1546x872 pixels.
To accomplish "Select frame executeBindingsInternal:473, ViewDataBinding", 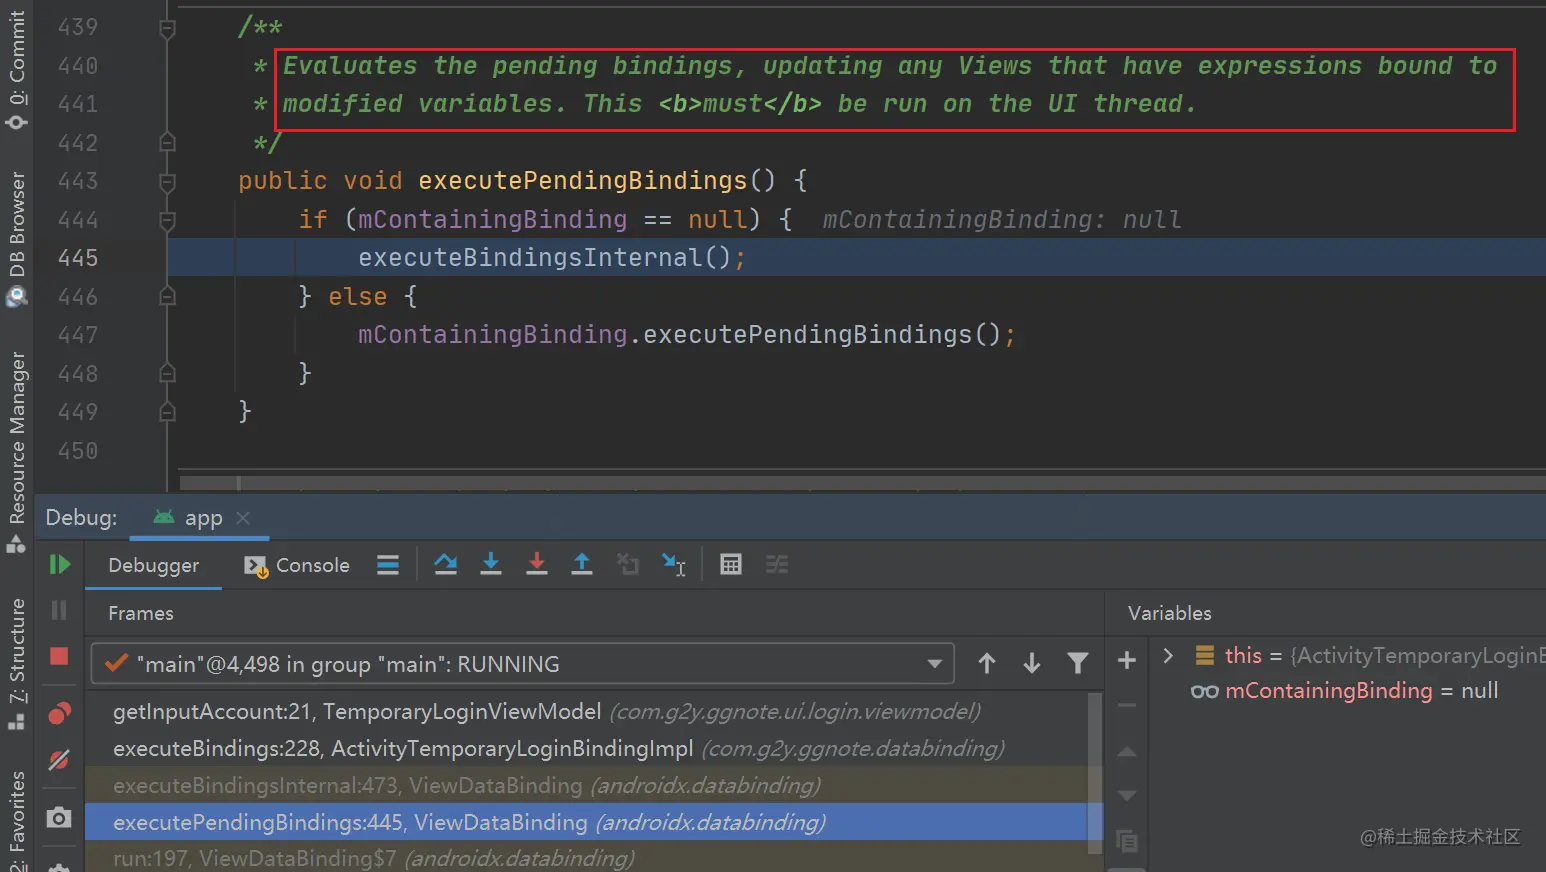I will tap(587, 785).
